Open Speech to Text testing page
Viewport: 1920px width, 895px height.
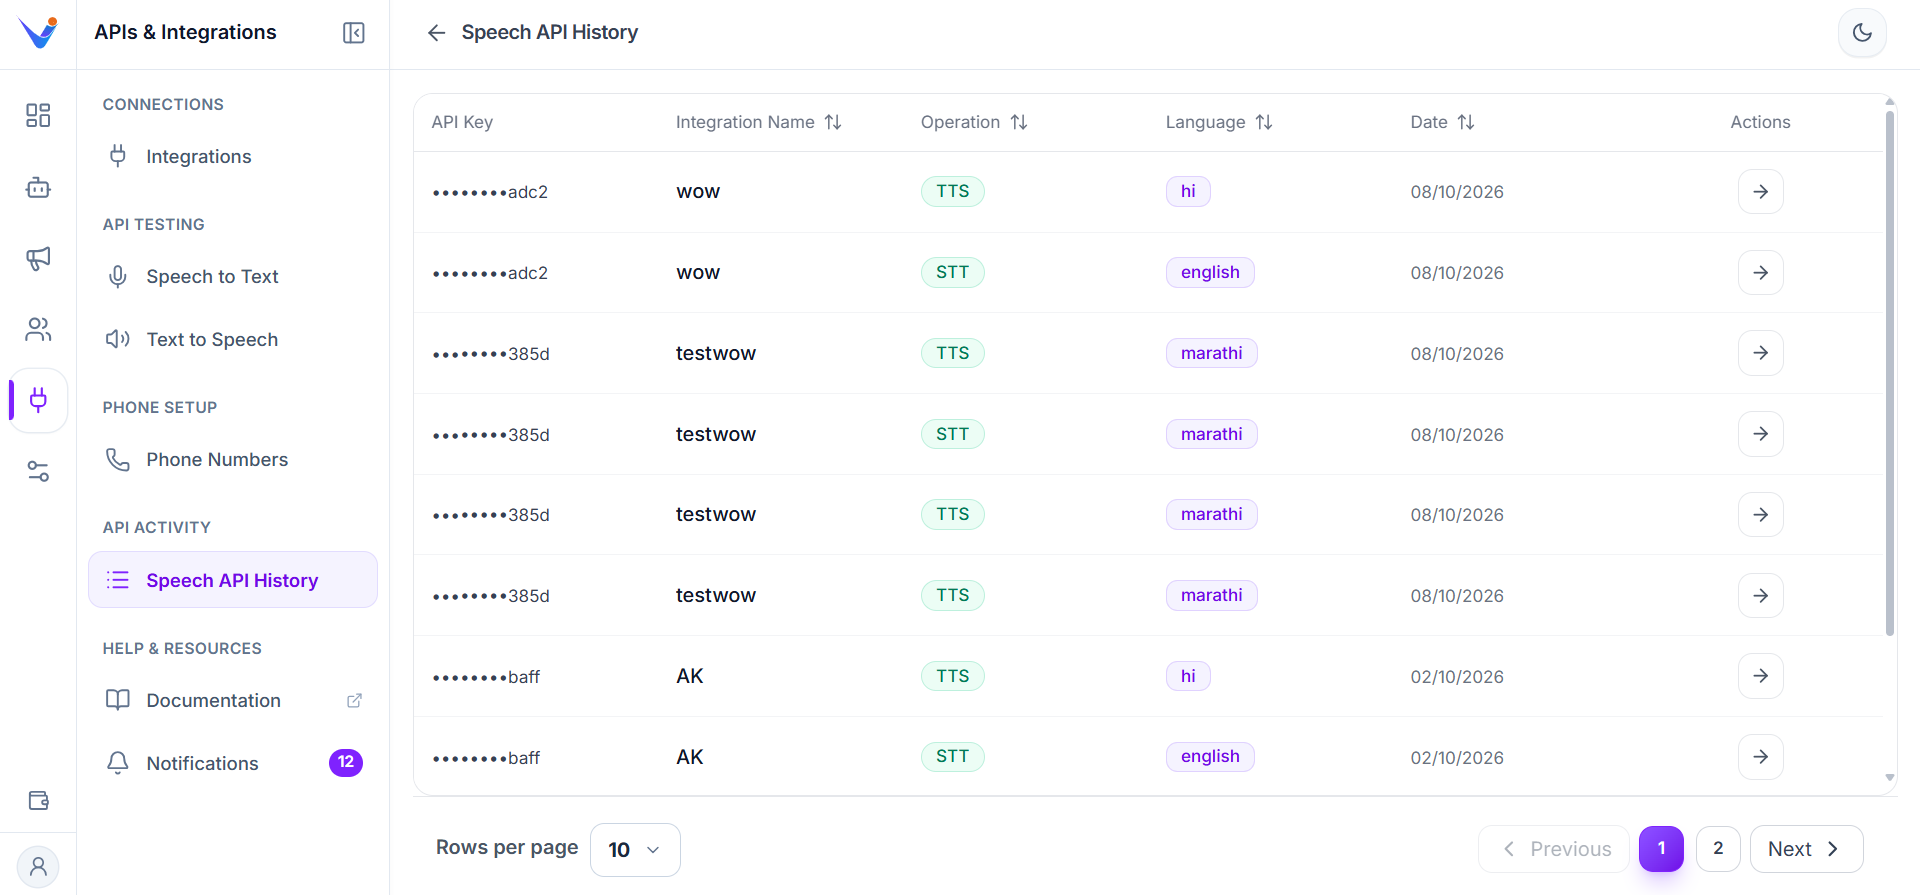[233, 276]
